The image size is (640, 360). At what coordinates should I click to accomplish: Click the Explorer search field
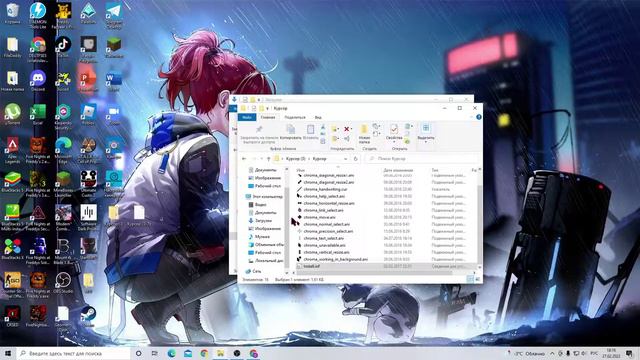click(x=422, y=158)
